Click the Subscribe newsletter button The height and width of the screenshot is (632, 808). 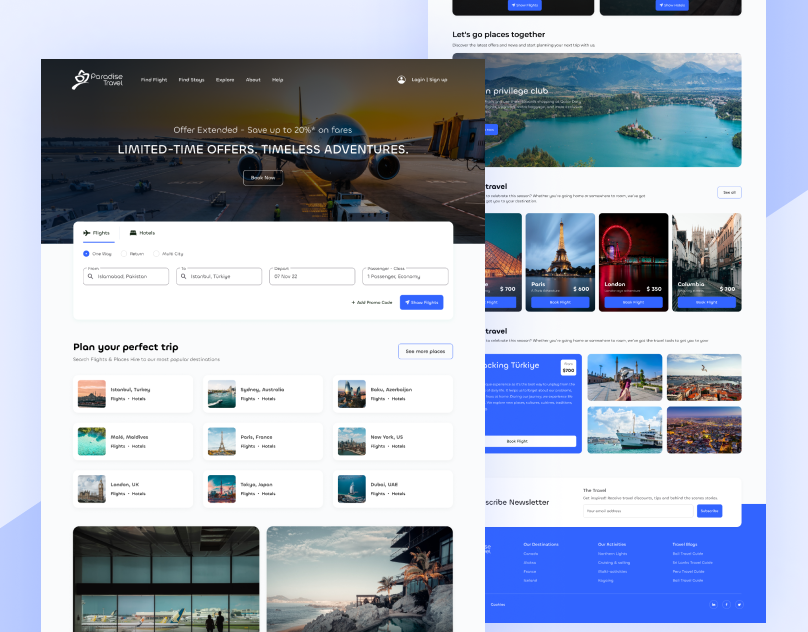pos(710,511)
